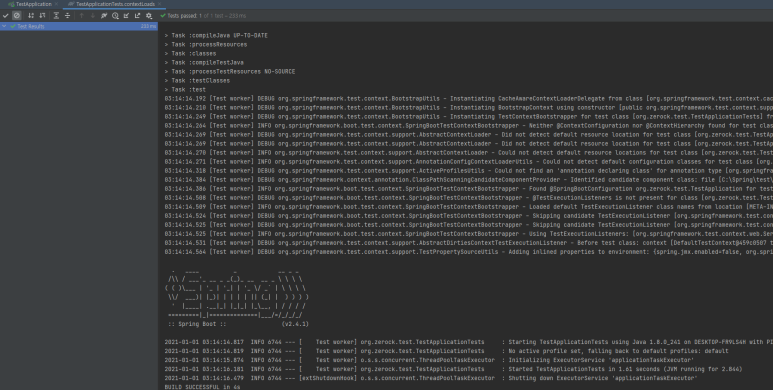Click the Tests passed status text
Screen dimensions: 773x390
(x=207, y=16)
